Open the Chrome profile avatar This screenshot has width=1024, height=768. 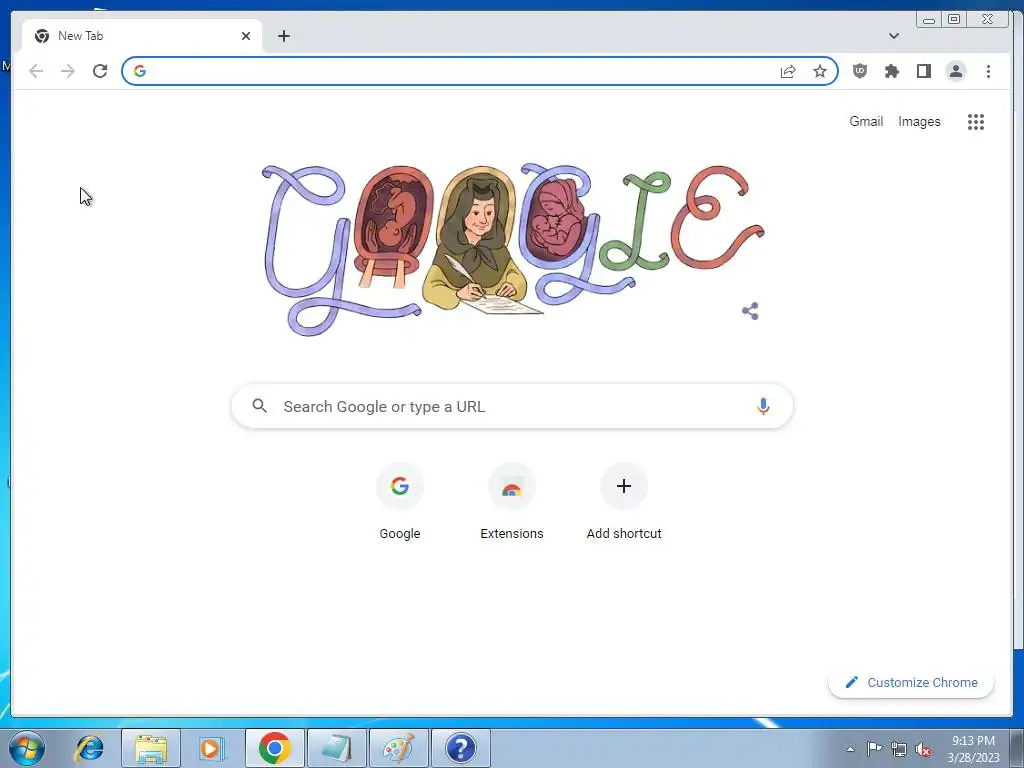click(955, 71)
